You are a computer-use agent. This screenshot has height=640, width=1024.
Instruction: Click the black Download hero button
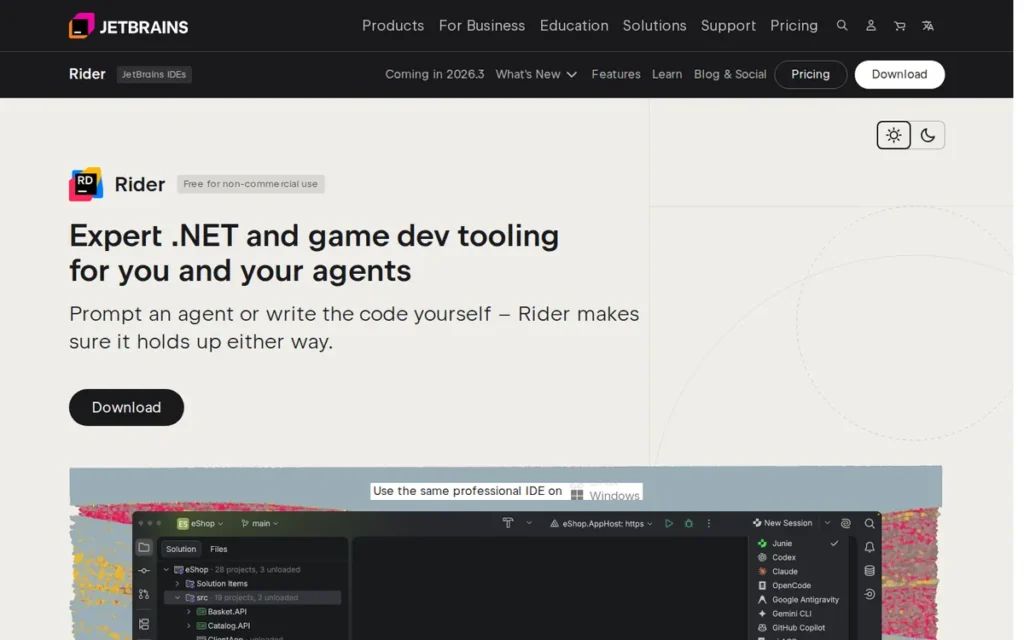(x=126, y=408)
